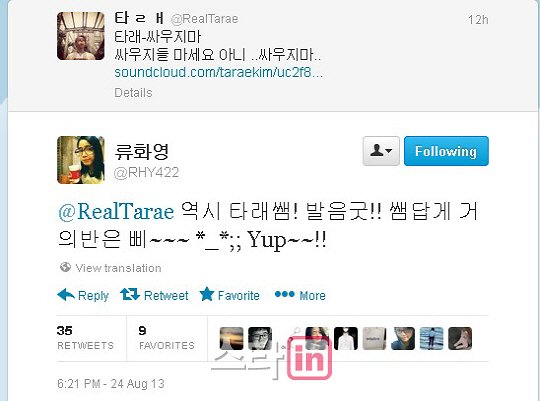
Task: Click the last retweeter avatar on the right
Action: pos(460,338)
